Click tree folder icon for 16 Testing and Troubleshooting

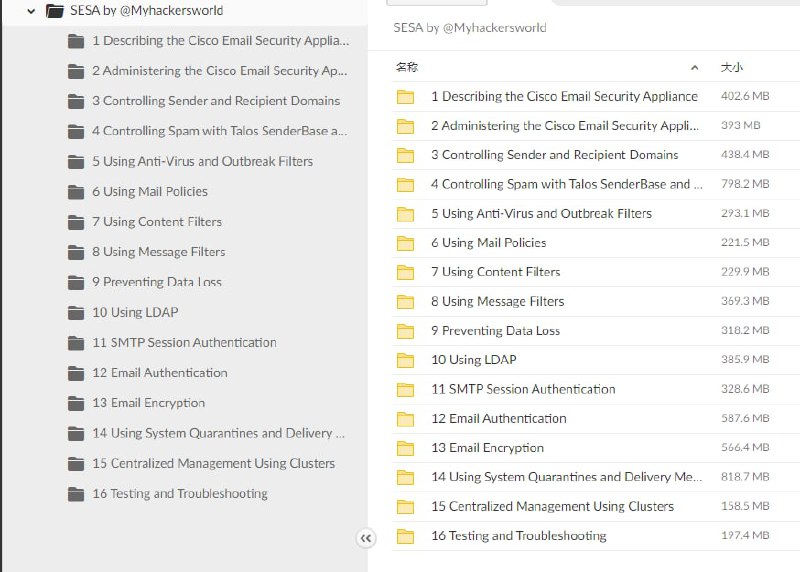pos(76,494)
